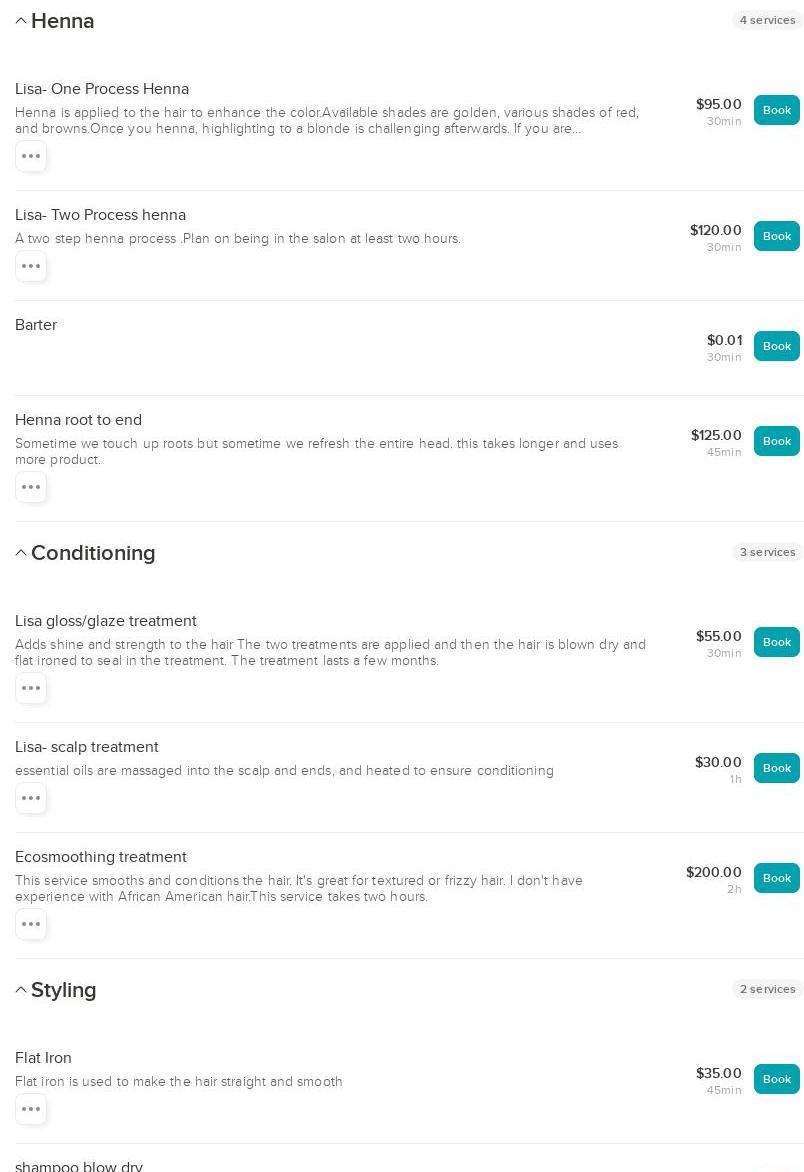Screen dimensions: 804x1172
Task: Open ellipsis menu for Lisa gloss/glaze treatment
Action: (31, 688)
